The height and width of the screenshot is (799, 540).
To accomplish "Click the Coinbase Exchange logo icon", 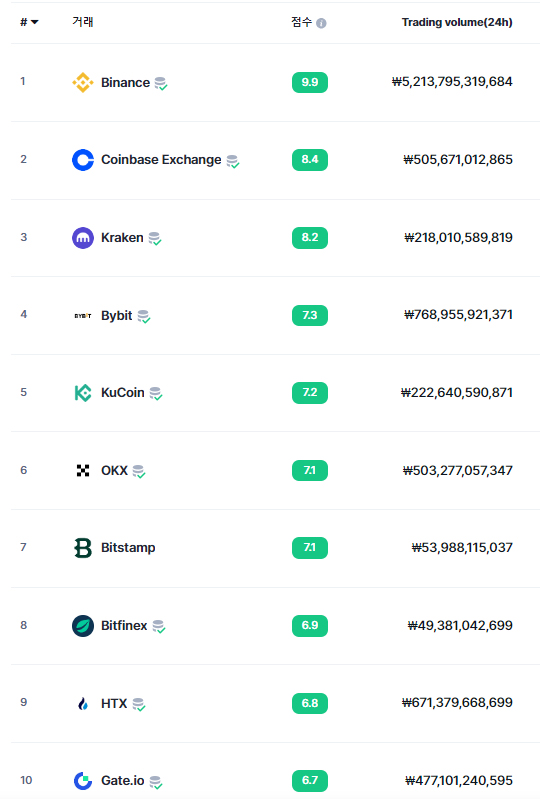I will click(83, 160).
